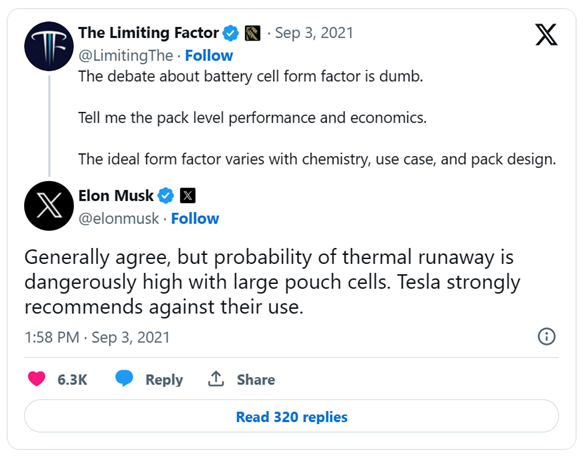The height and width of the screenshot is (458, 584).
Task: Click the X affiliate badge next to Elon Musk
Action: click(x=188, y=195)
